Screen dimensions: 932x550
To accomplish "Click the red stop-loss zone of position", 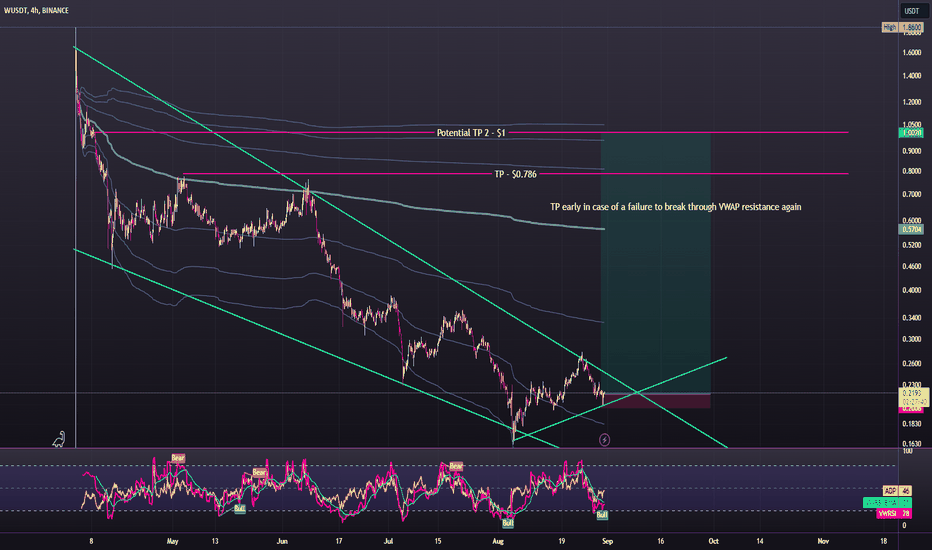I will coord(656,401).
